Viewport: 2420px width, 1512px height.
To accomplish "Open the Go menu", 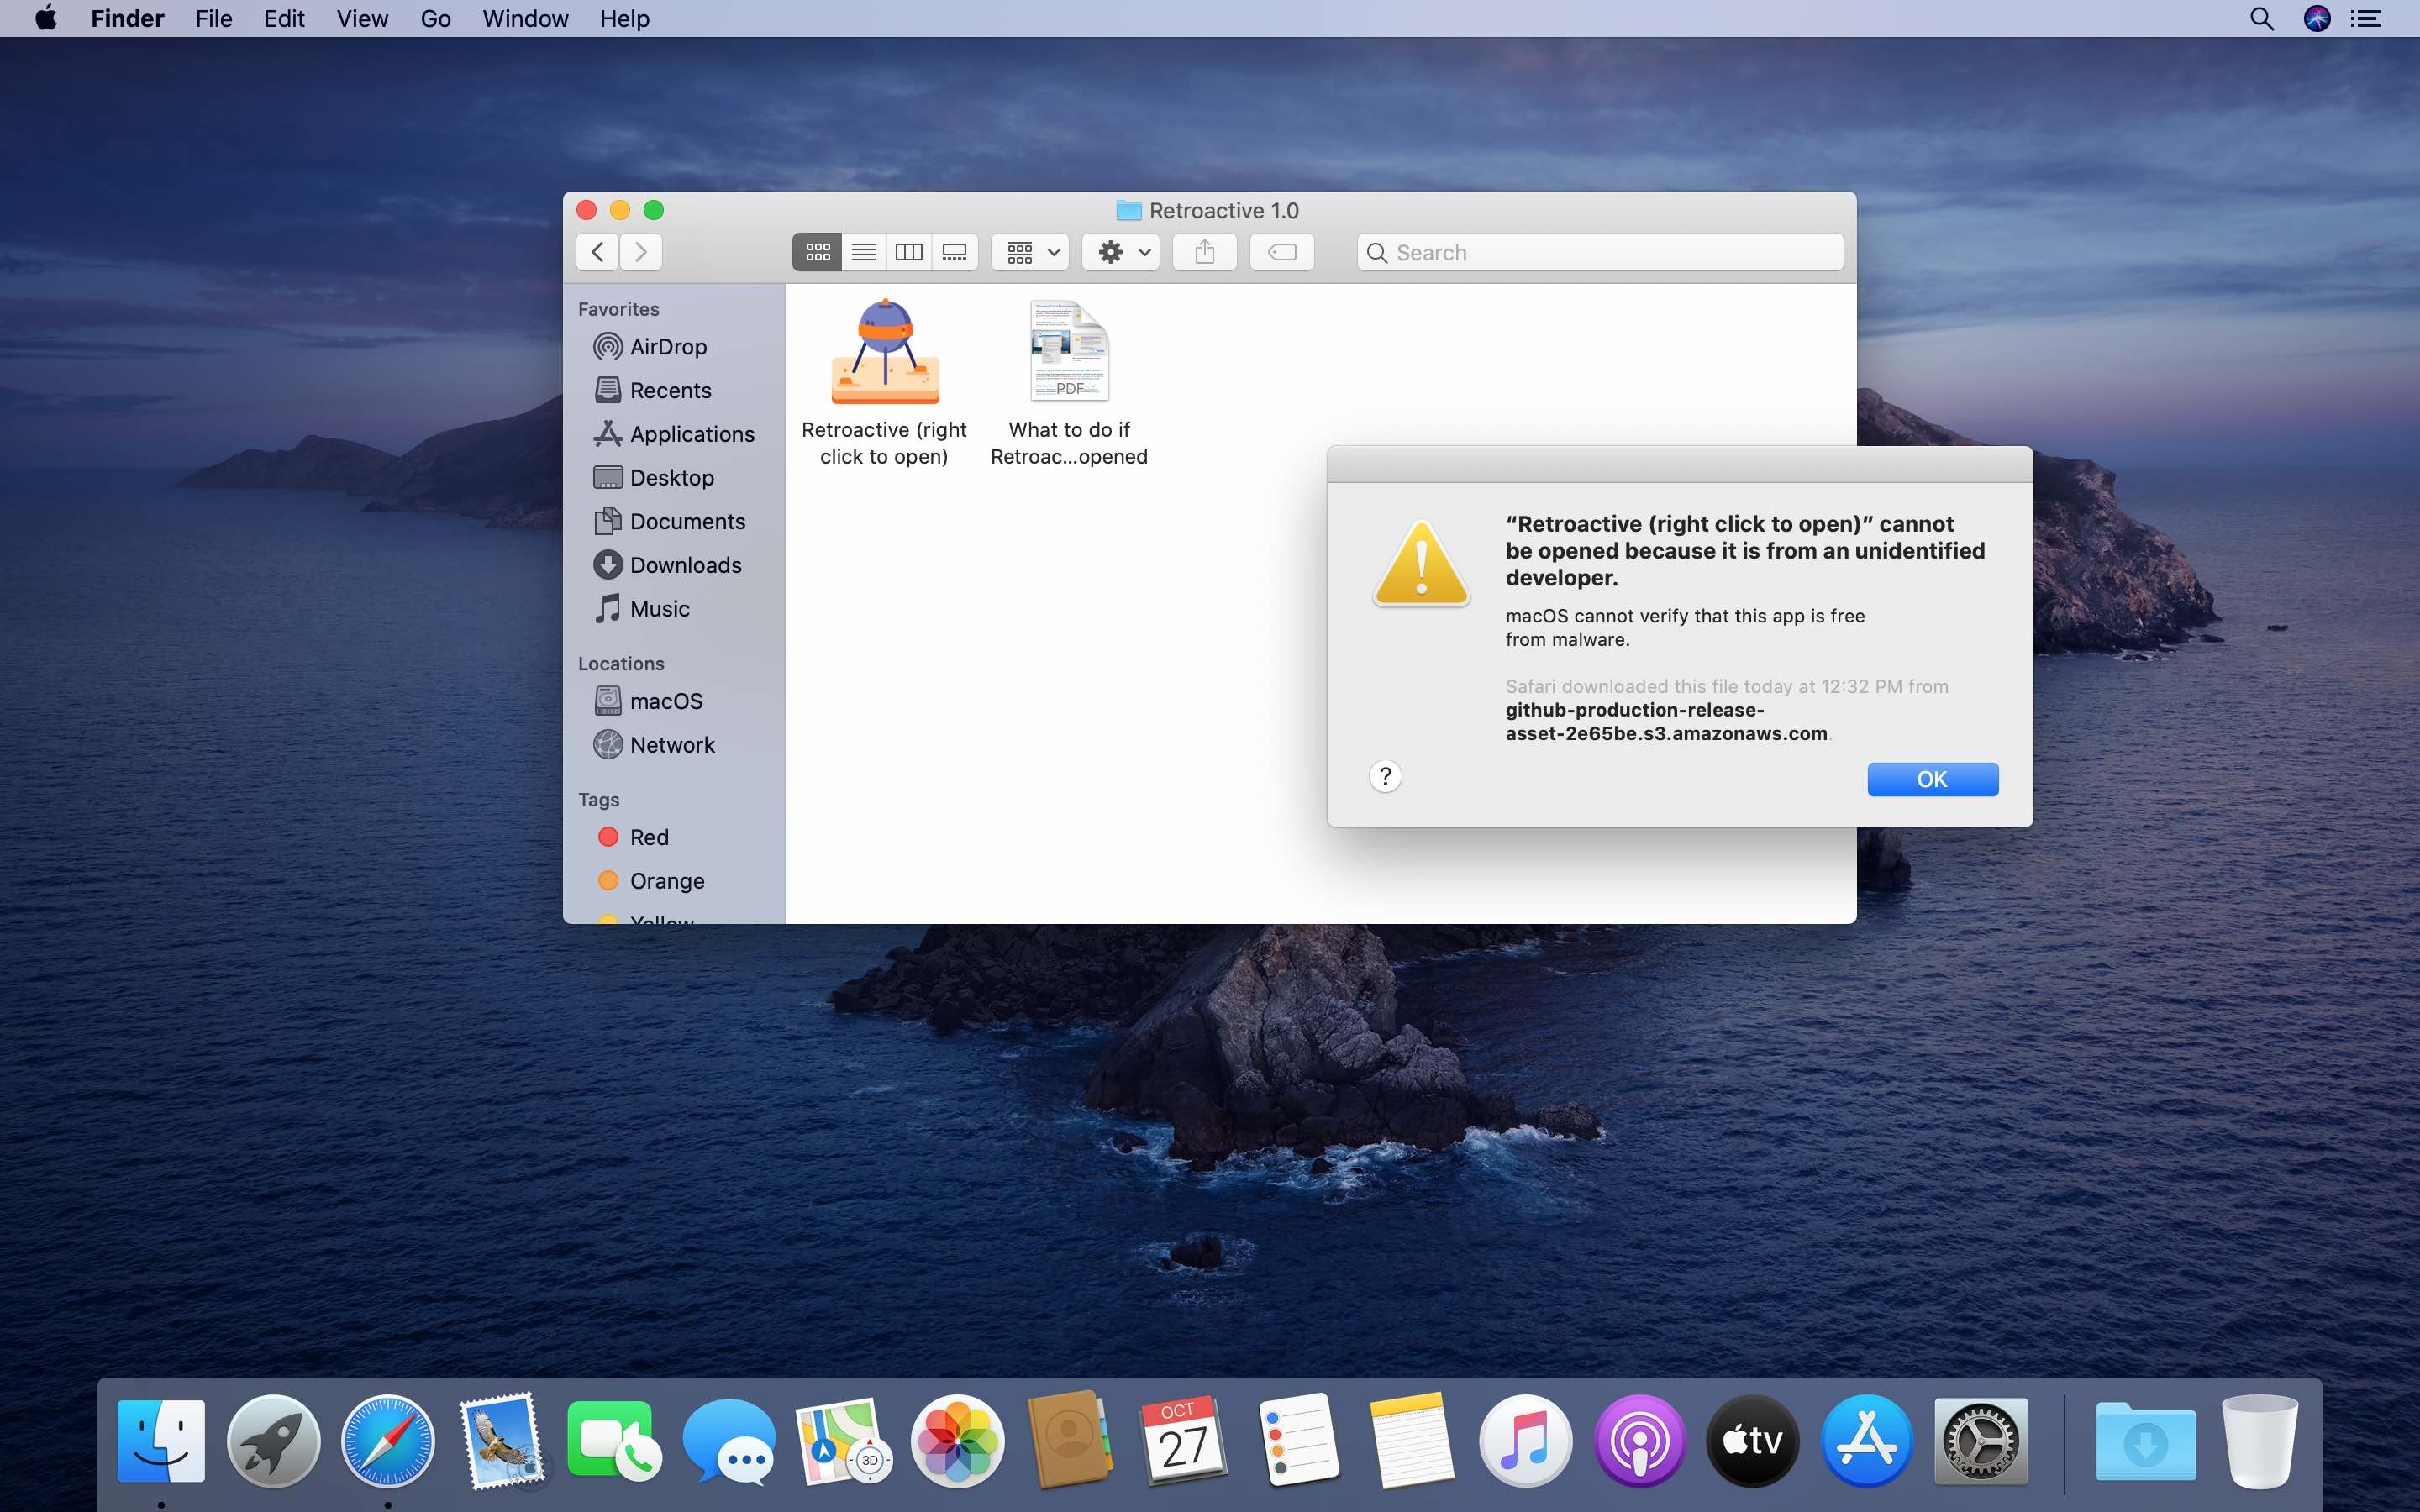I will (435, 18).
